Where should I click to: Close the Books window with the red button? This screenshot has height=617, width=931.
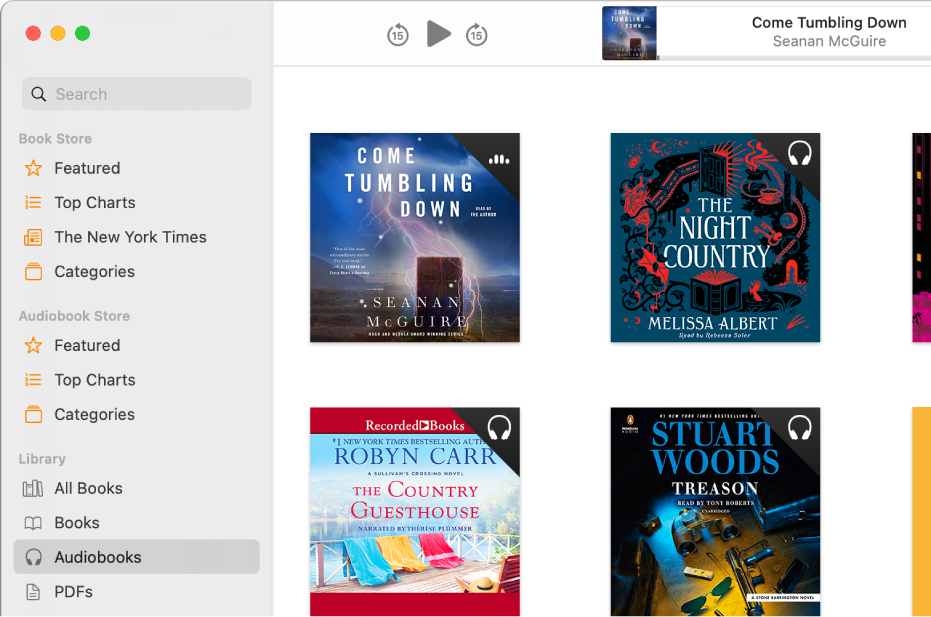pyautogui.click(x=33, y=33)
